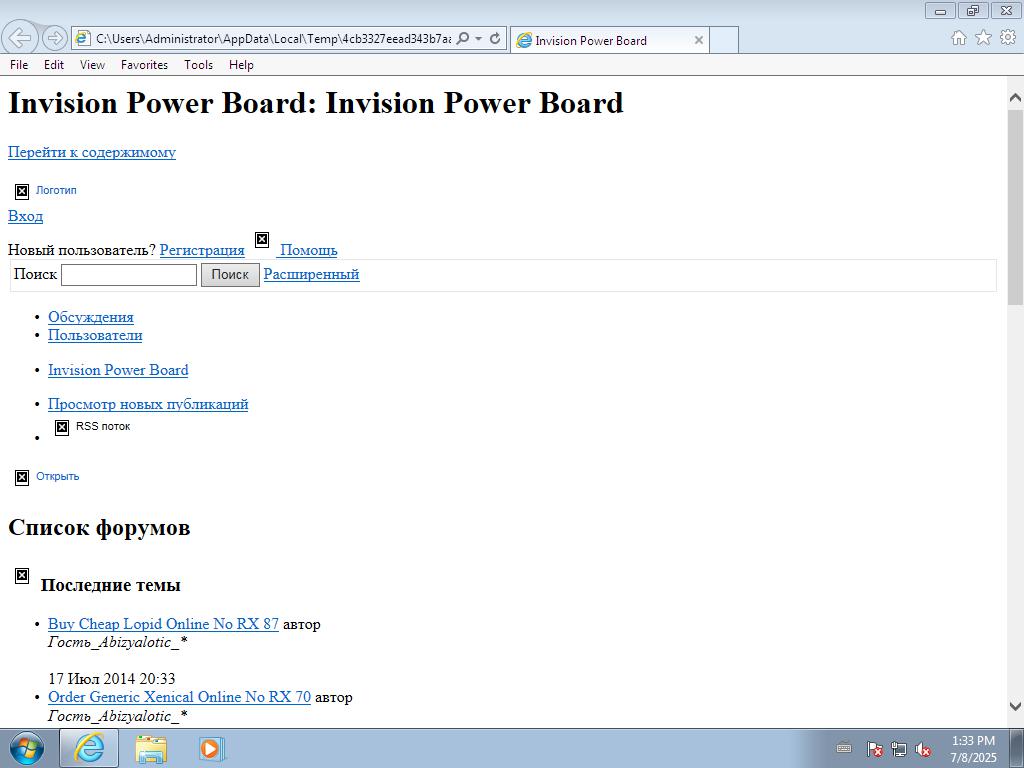This screenshot has width=1024, height=768.
Task: Click the address bar URL field
Action: point(273,39)
